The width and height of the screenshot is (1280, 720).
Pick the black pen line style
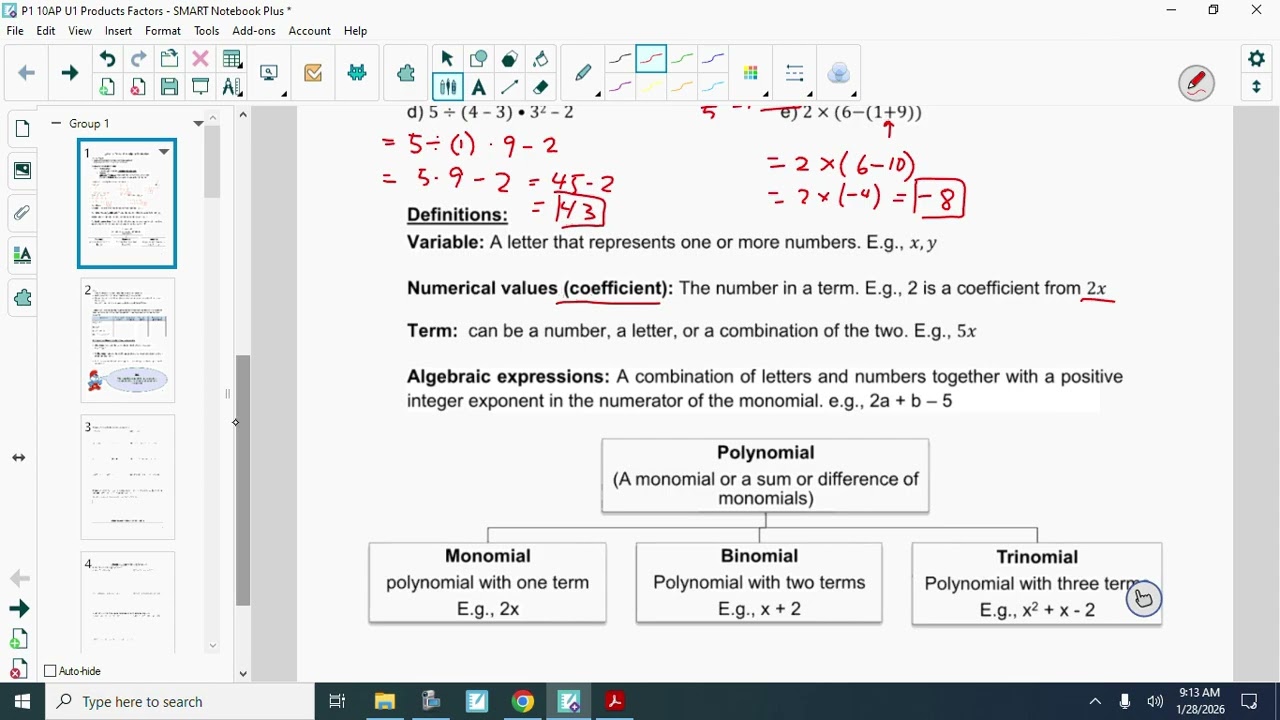tap(620, 59)
